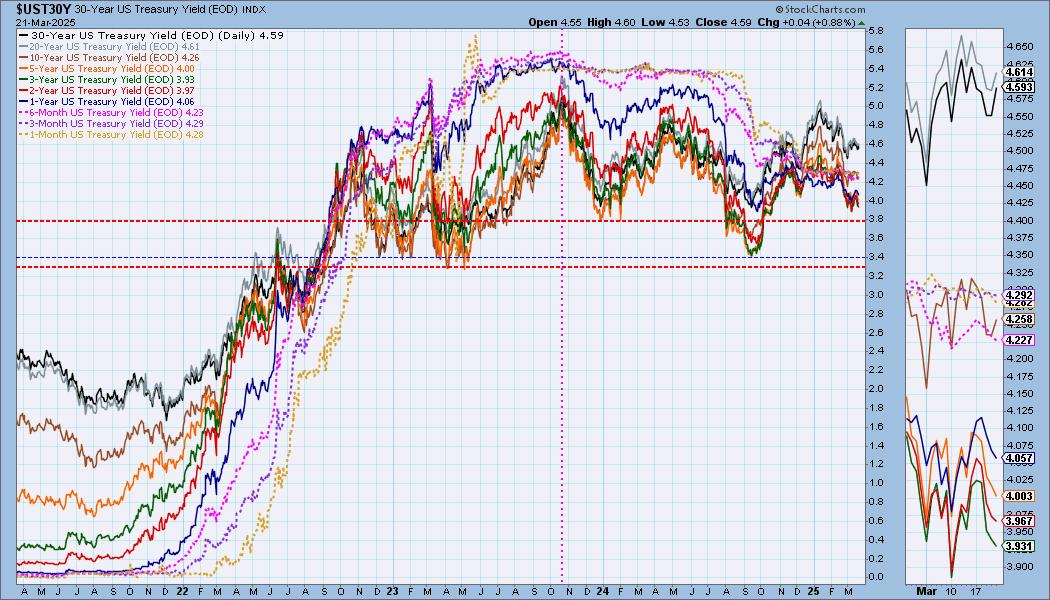This screenshot has width=1050, height=600.
Task: Click the 6-Month US Treasury Yield legend entry
Action: tap(112, 112)
